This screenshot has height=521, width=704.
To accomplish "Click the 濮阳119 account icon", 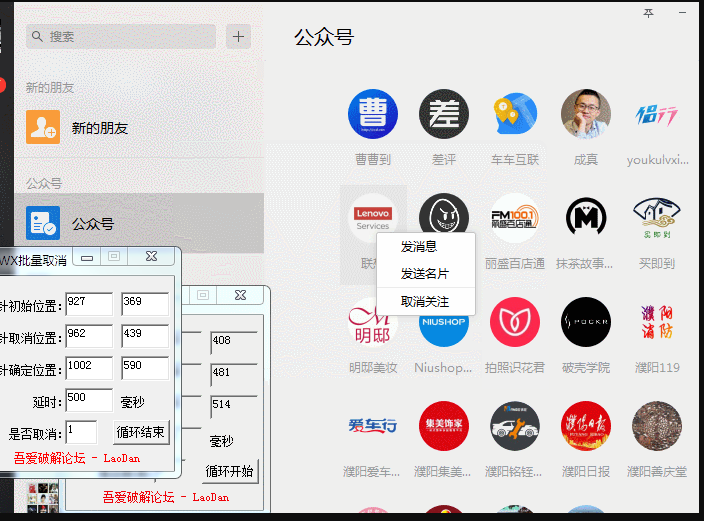I will 657,322.
